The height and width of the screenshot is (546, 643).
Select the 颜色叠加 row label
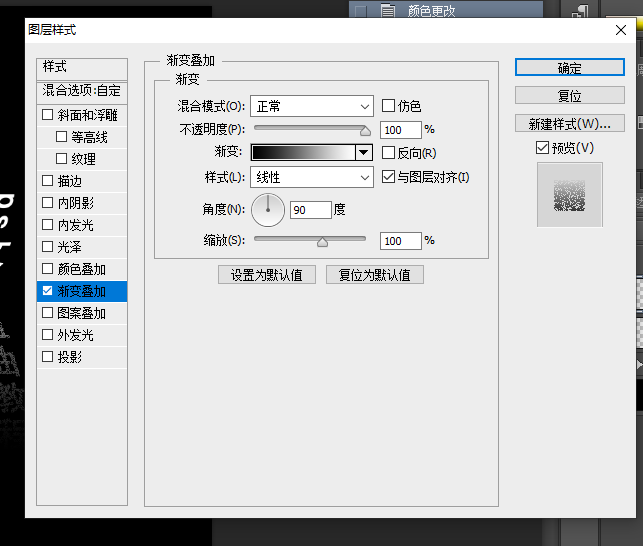[82, 269]
